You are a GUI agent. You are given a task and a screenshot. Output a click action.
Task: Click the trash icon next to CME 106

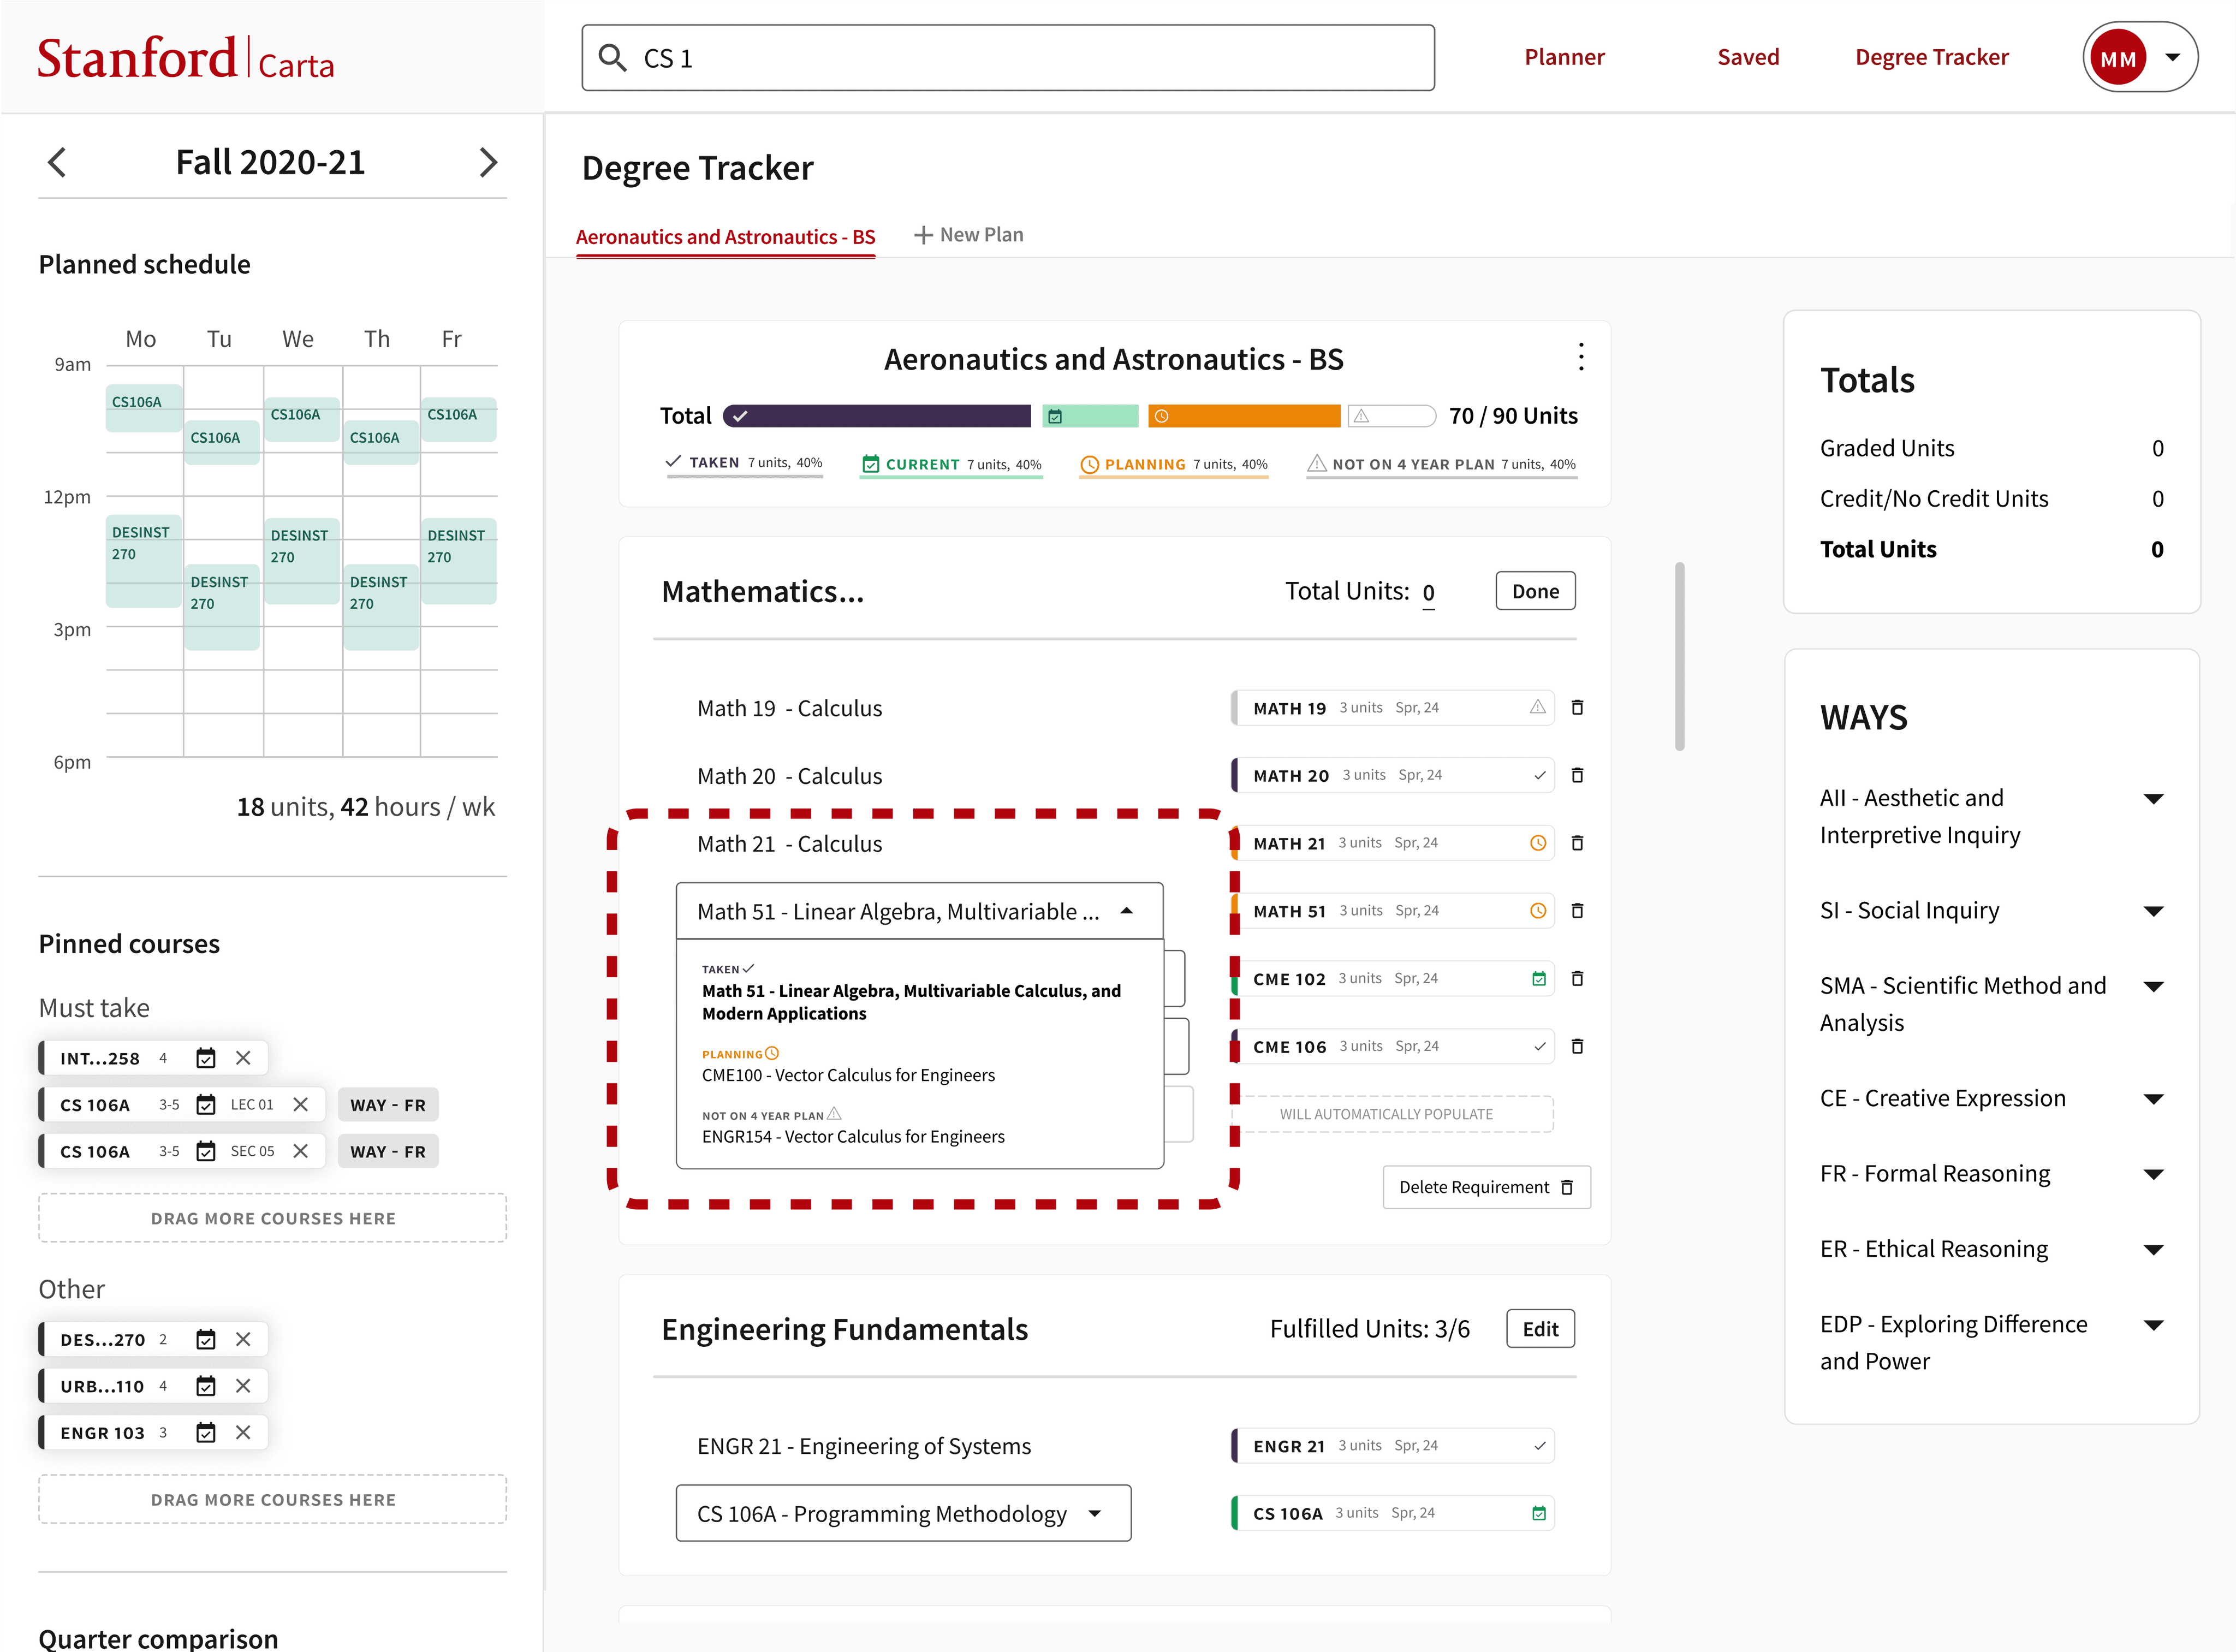click(1577, 1046)
